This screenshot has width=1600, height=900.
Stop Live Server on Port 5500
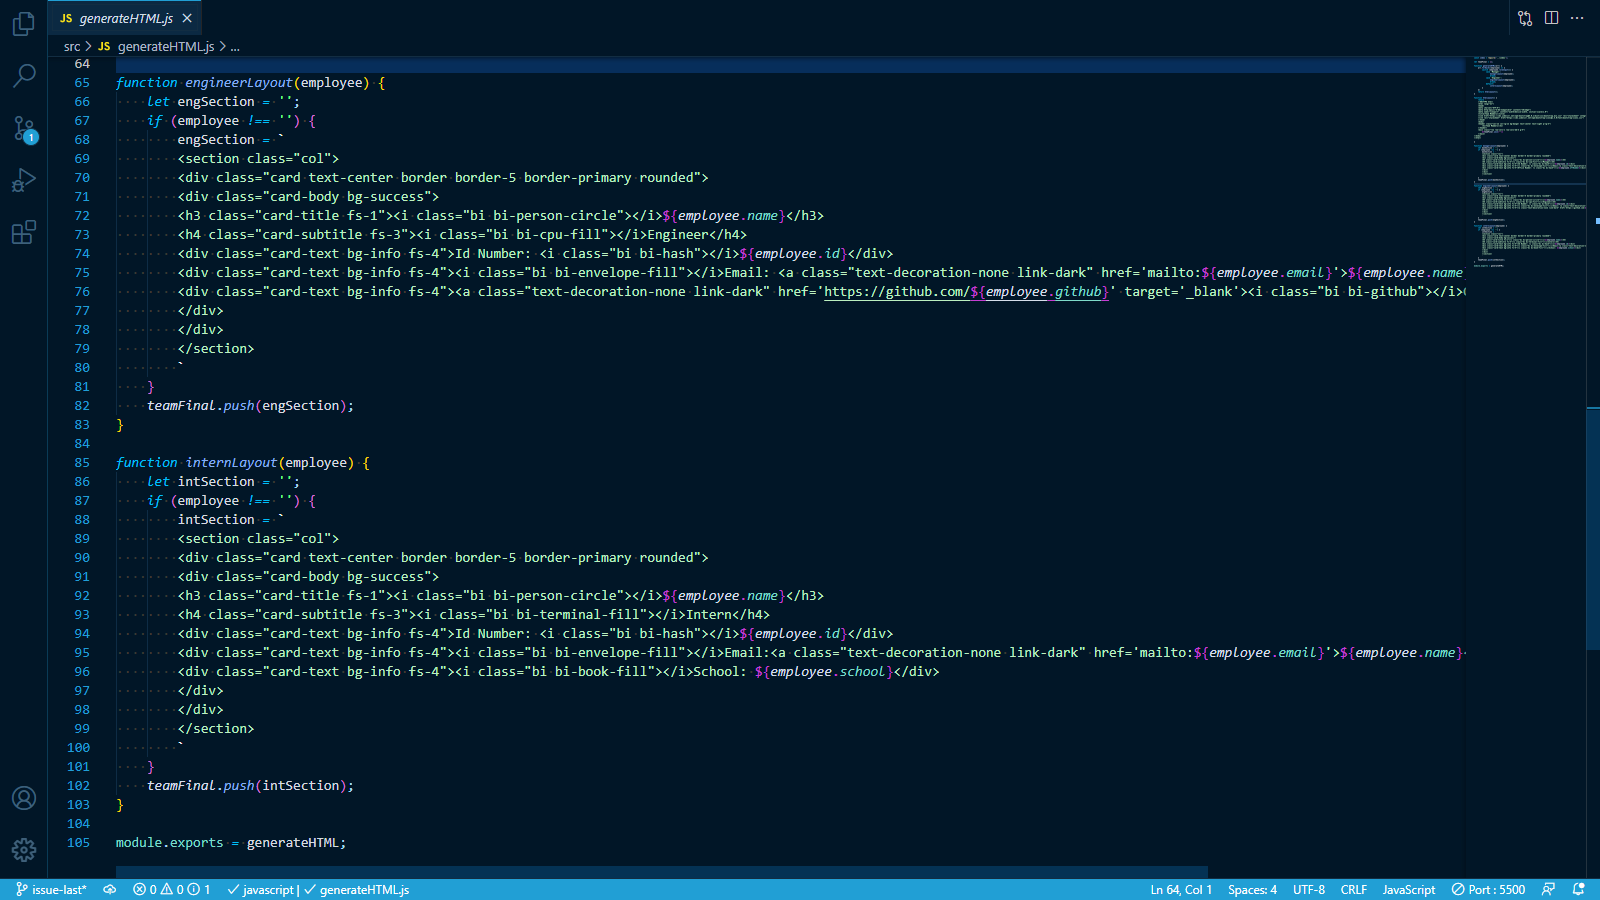click(1489, 889)
